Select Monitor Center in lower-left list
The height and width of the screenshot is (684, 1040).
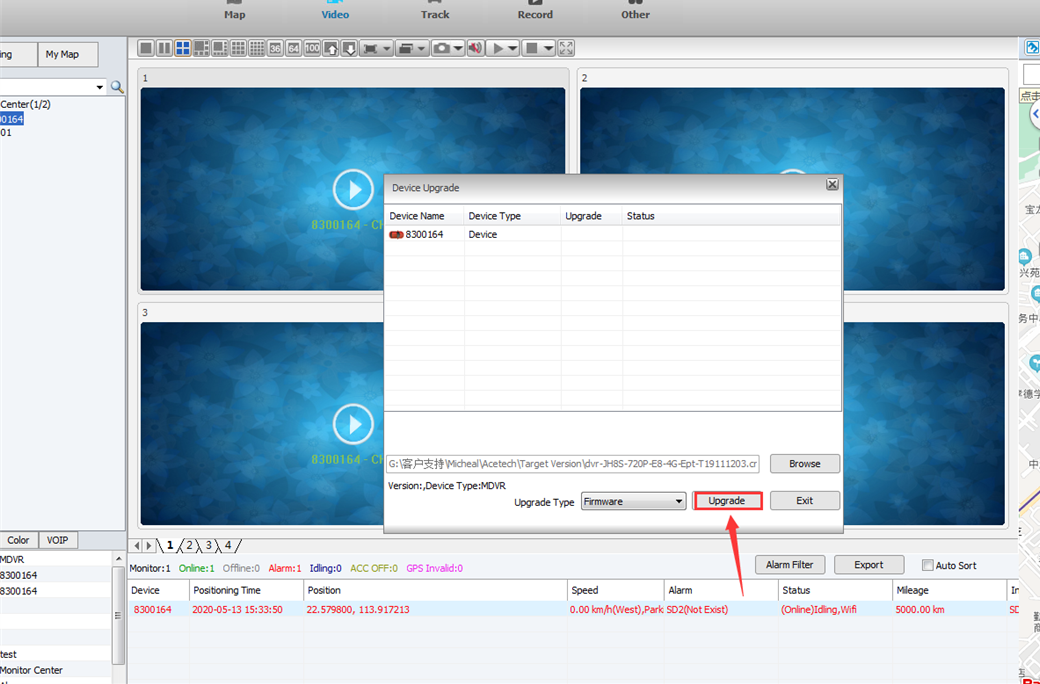32,670
